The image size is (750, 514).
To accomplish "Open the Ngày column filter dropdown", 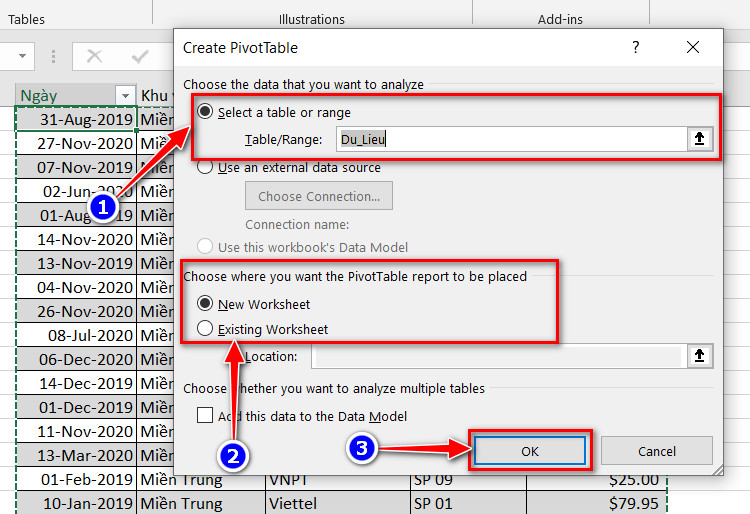I will tap(125, 96).
